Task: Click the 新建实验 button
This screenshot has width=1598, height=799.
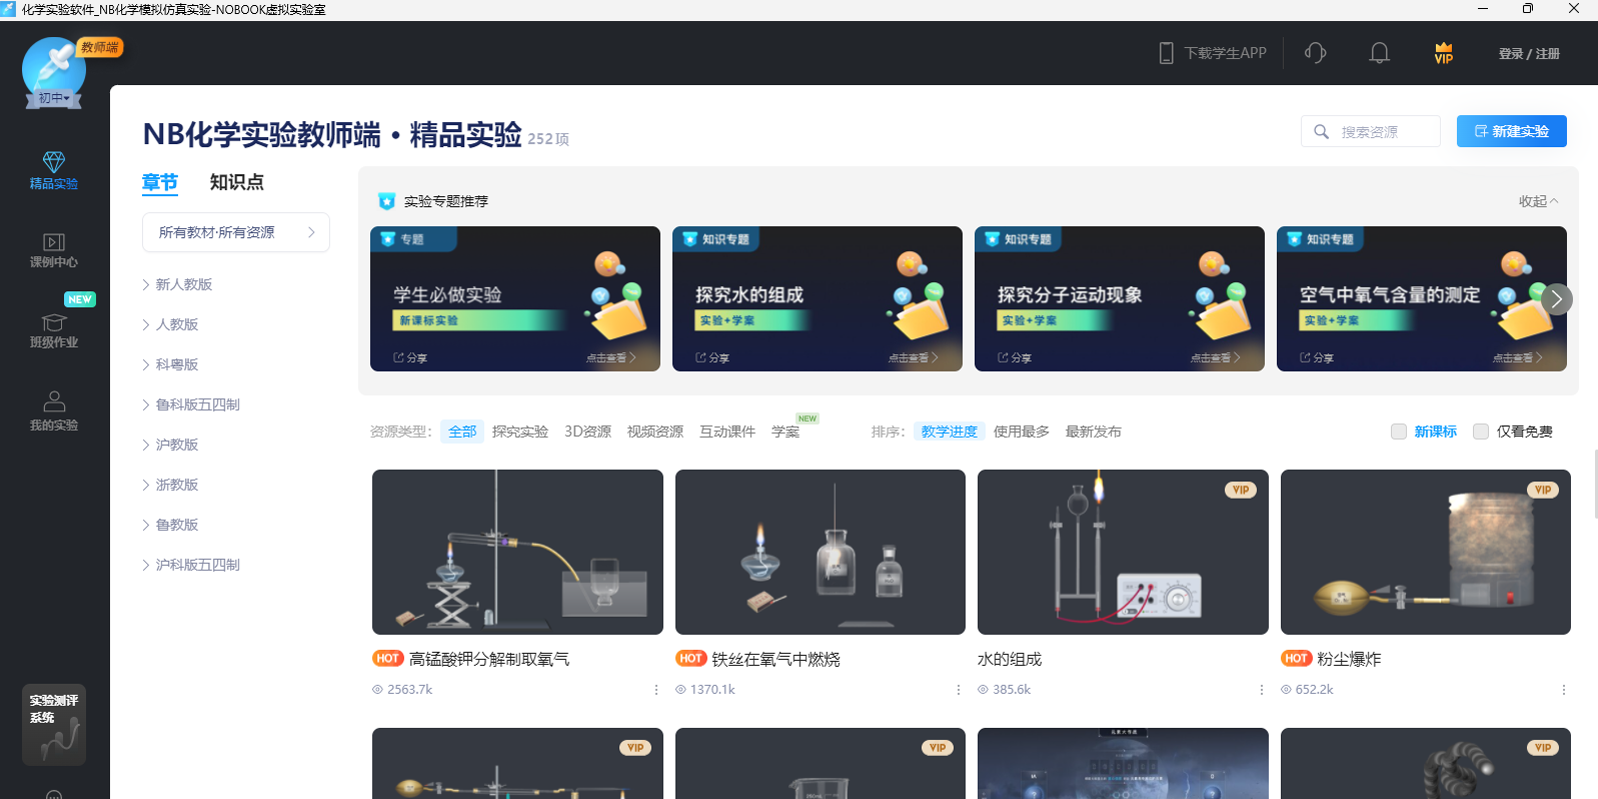Action: click(1511, 131)
